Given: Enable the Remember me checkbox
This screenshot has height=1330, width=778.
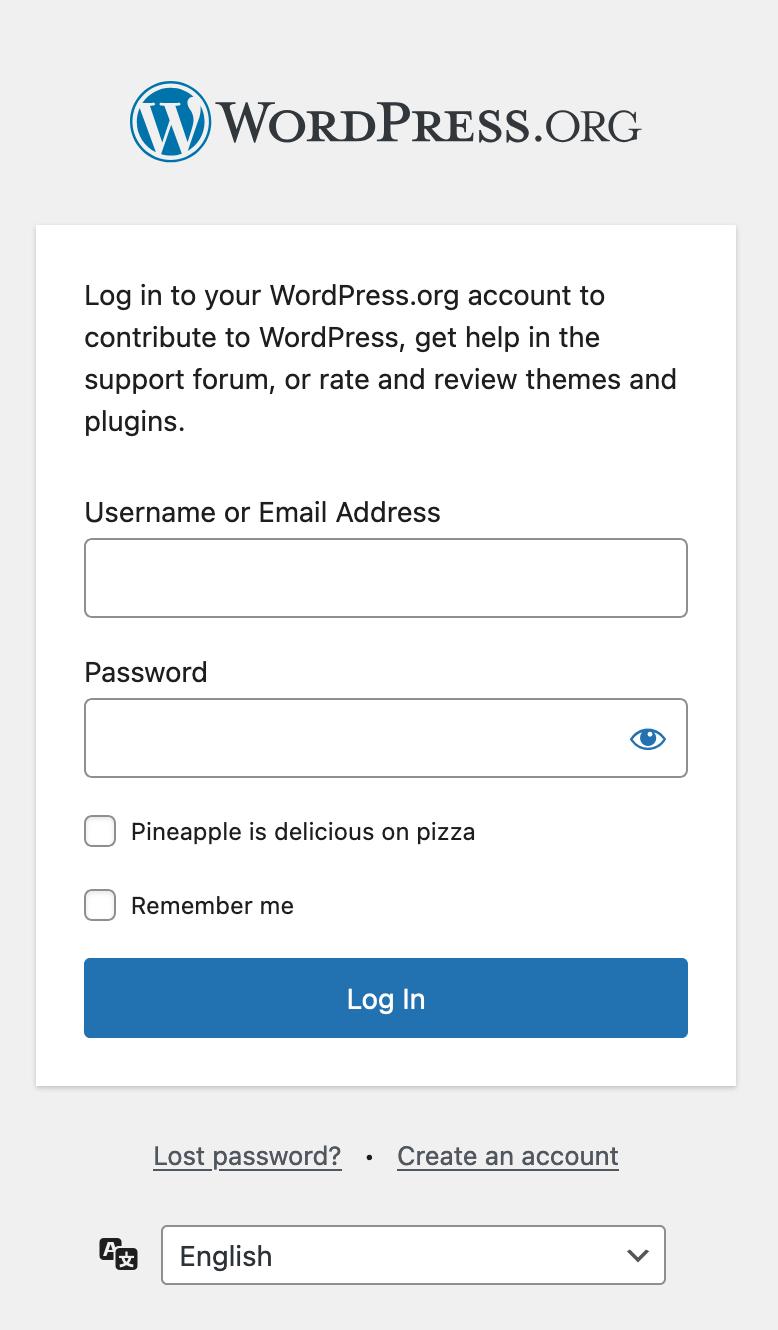Looking at the screenshot, I should point(100,905).
